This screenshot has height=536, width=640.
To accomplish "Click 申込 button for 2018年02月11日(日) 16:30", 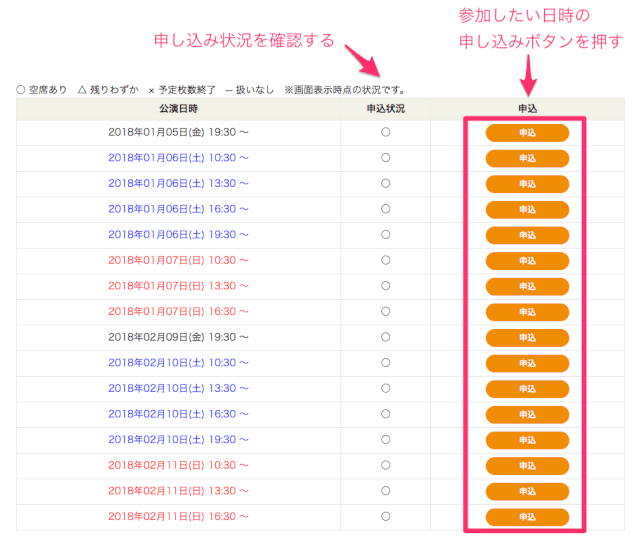I will (527, 517).
